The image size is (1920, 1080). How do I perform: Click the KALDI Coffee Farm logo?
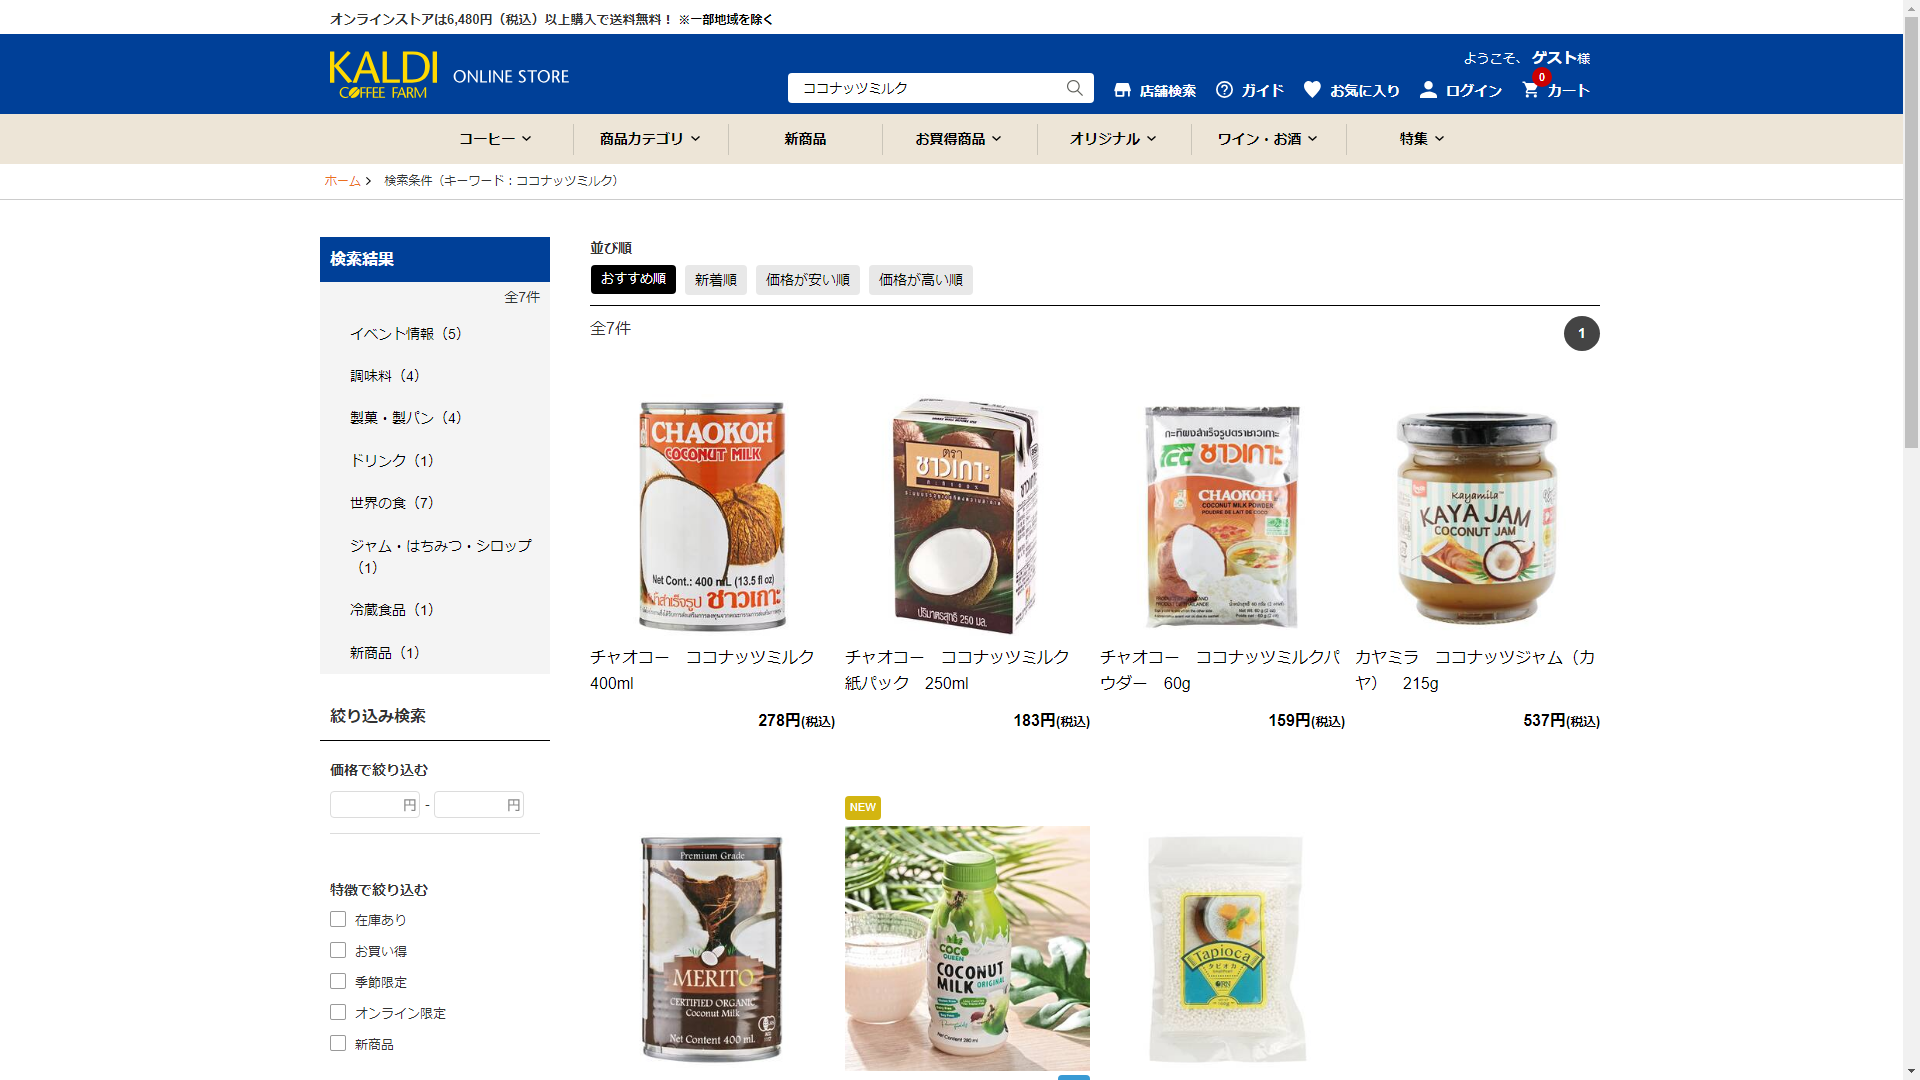pyautogui.click(x=383, y=75)
